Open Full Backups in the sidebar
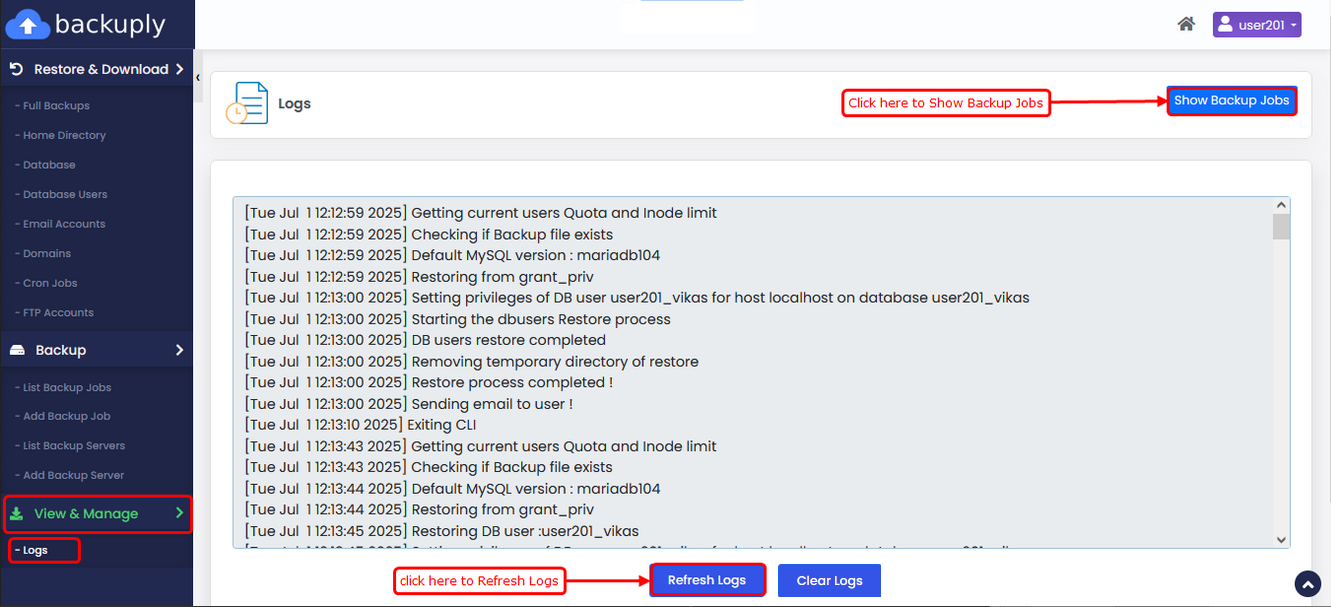Image resolution: width=1331 pixels, height=607 pixels. [x=56, y=106]
